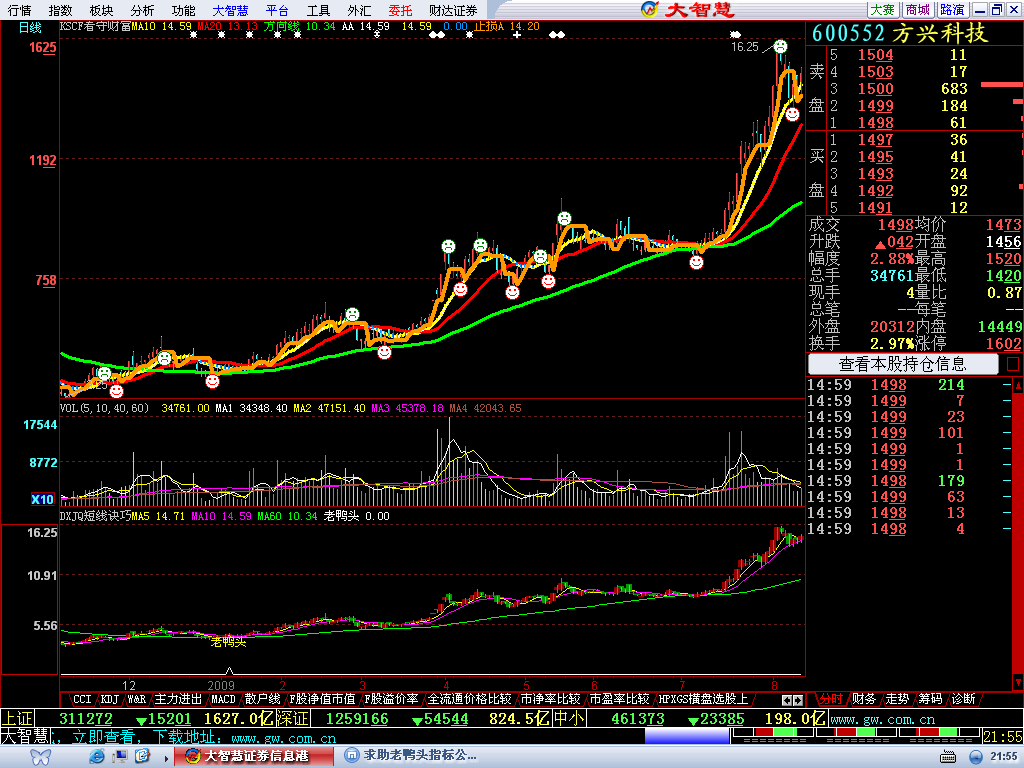The width and height of the screenshot is (1024, 768).
Task: Open the 行情 menu
Action: [x=20, y=10]
